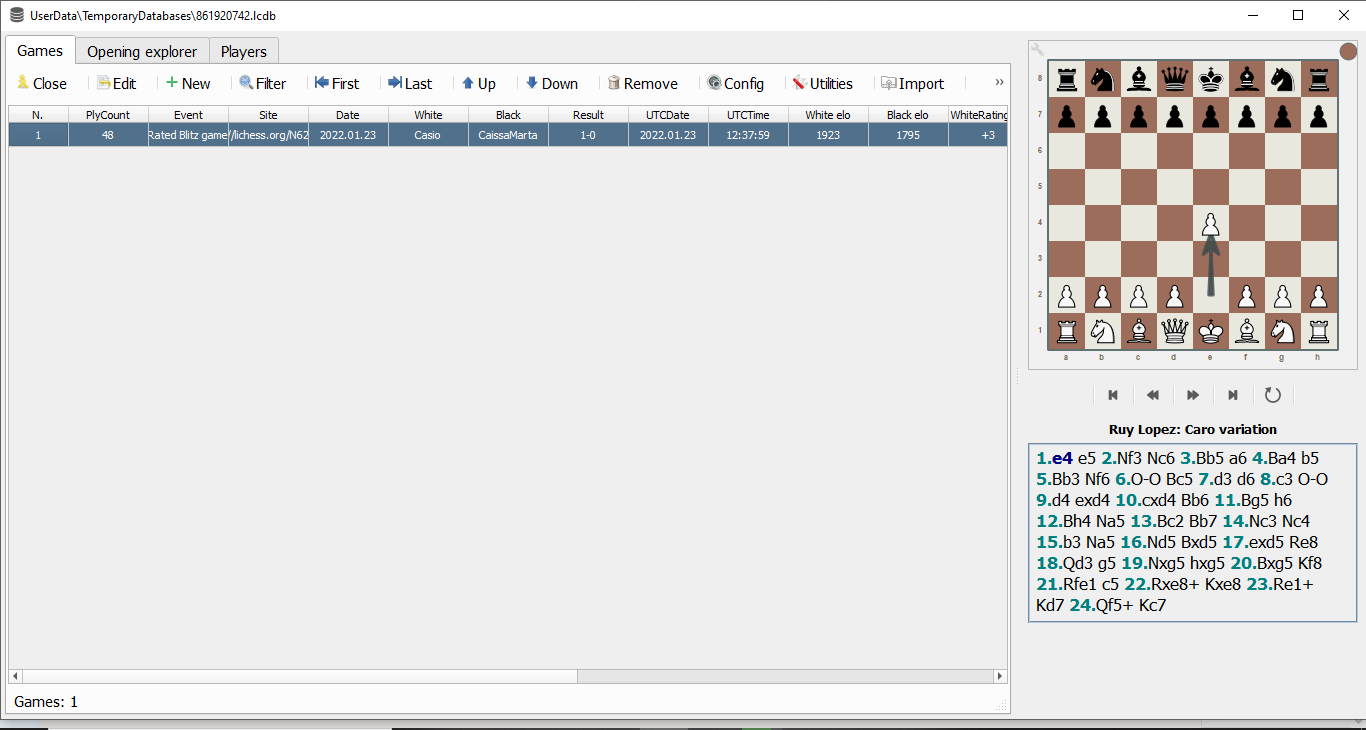This screenshot has height=730, width=1366.
Task: Click the white queen on d1
Action: click(x=1175, y=331)
